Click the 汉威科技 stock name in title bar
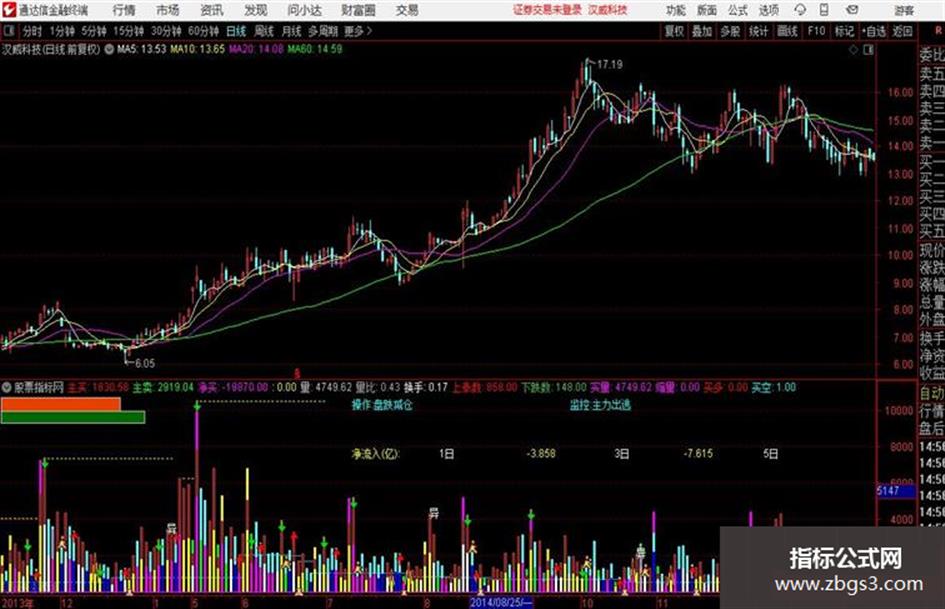 pyautogui.click(x=608, y=10)
